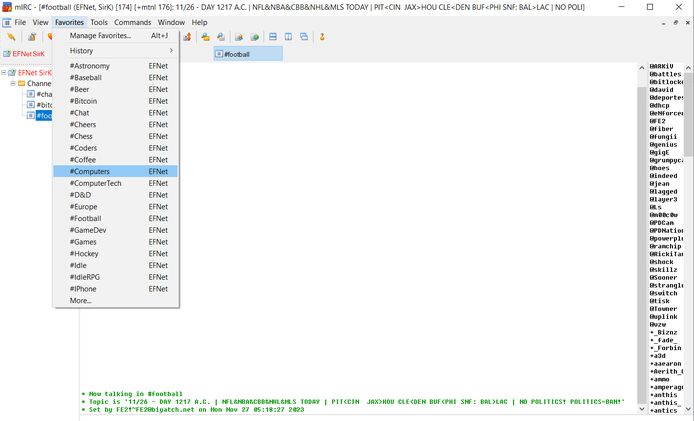
Task: Select EFNet SirK in the treebar
Action: coord(35,73)
